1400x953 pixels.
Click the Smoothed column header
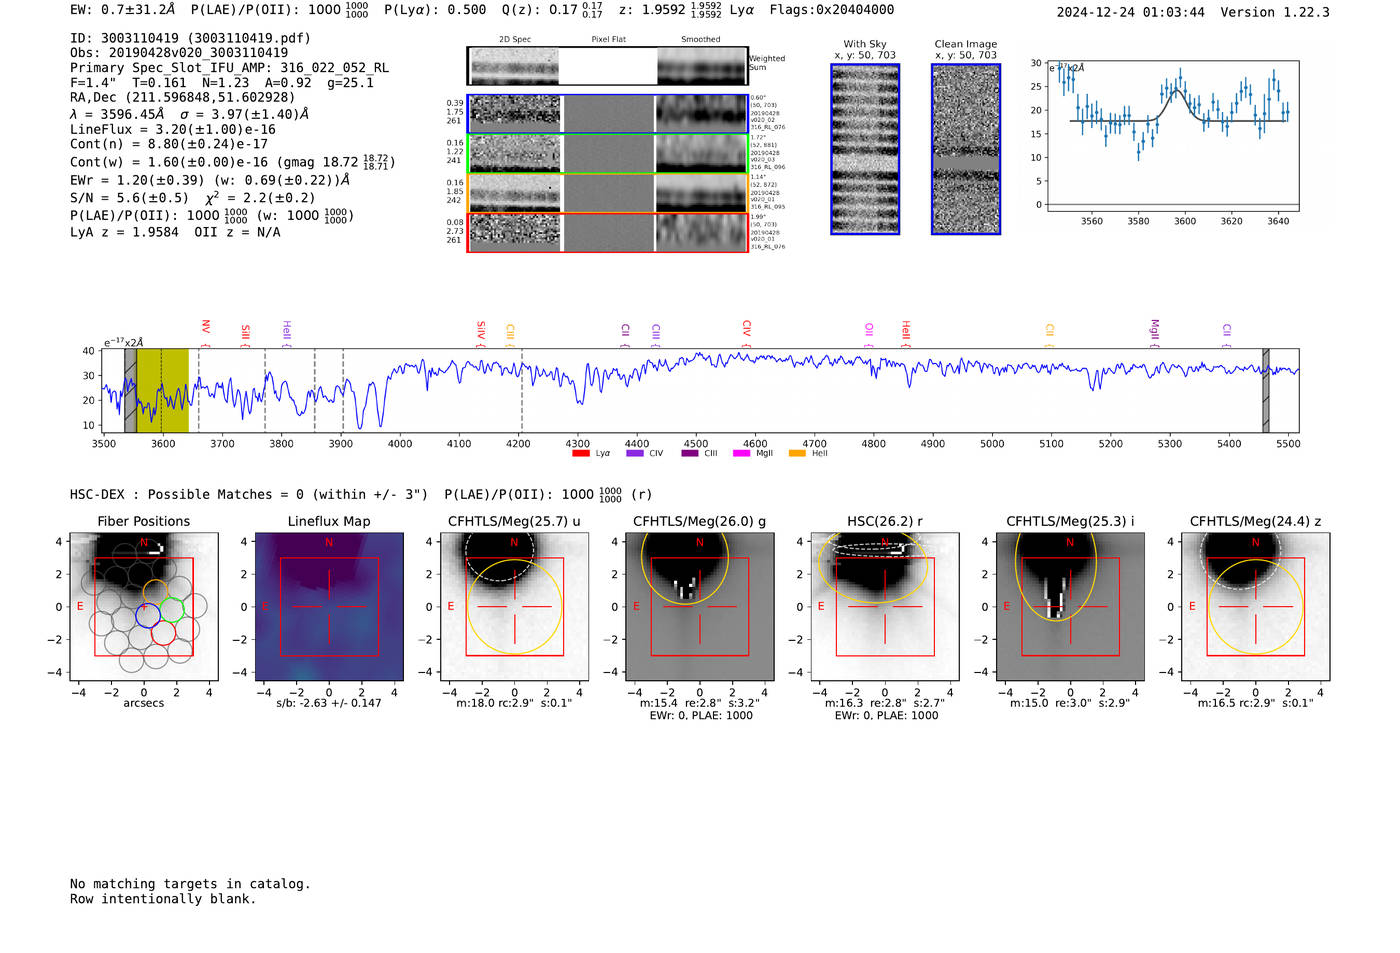click(700, 40)
